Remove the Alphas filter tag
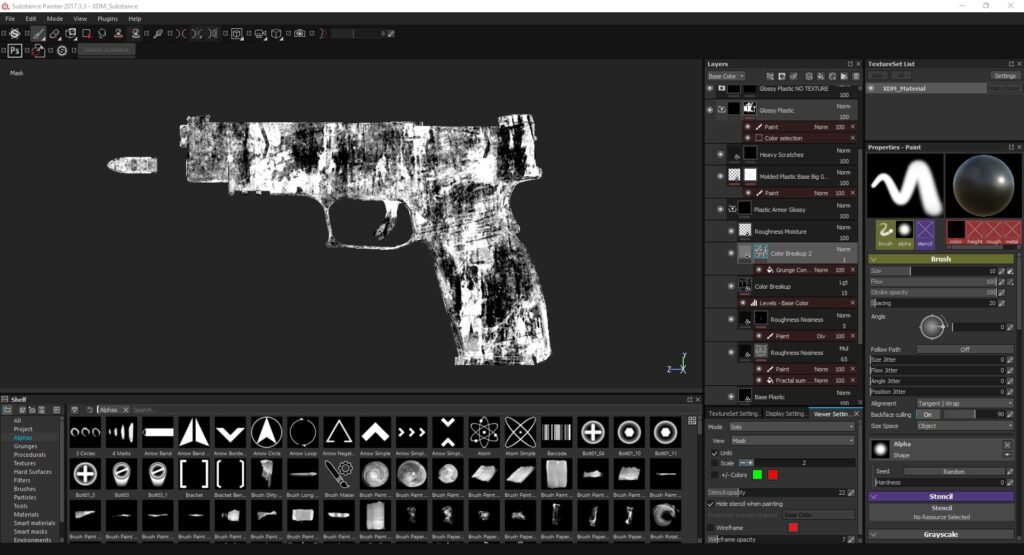 pos(125,410)
